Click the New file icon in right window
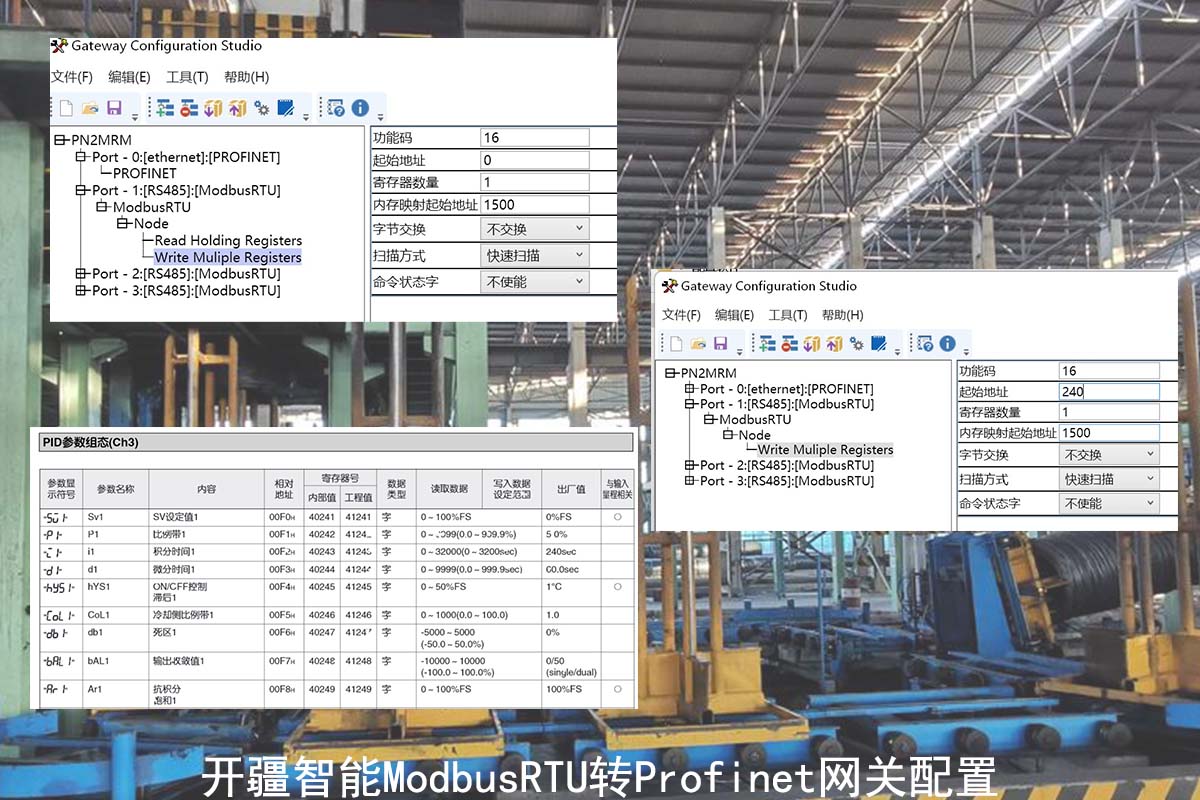 point(677,344)
